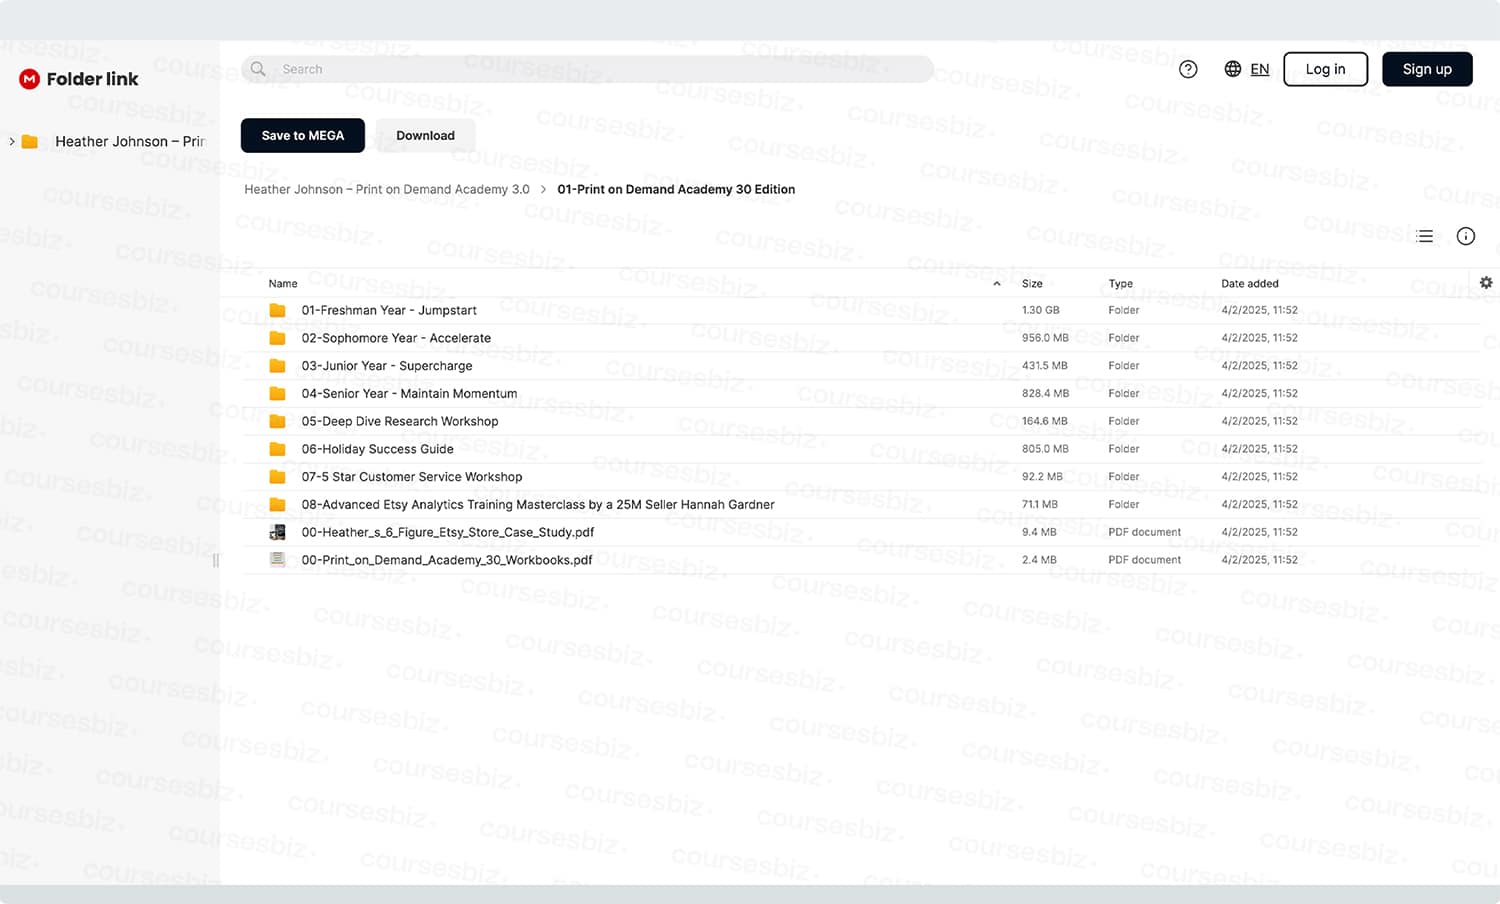
Task: Click the 92.2 MB size cell
Action: [x=1041, y=477]
